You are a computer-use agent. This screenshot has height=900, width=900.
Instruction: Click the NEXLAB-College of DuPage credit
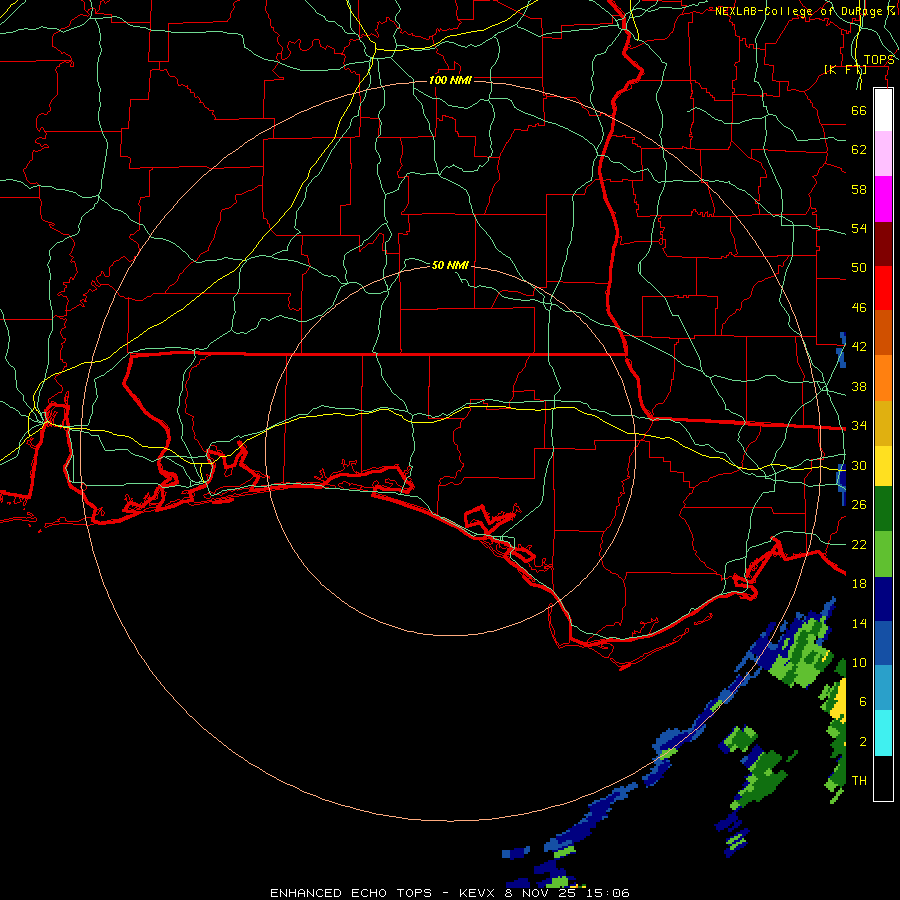[x=804, y=11]
